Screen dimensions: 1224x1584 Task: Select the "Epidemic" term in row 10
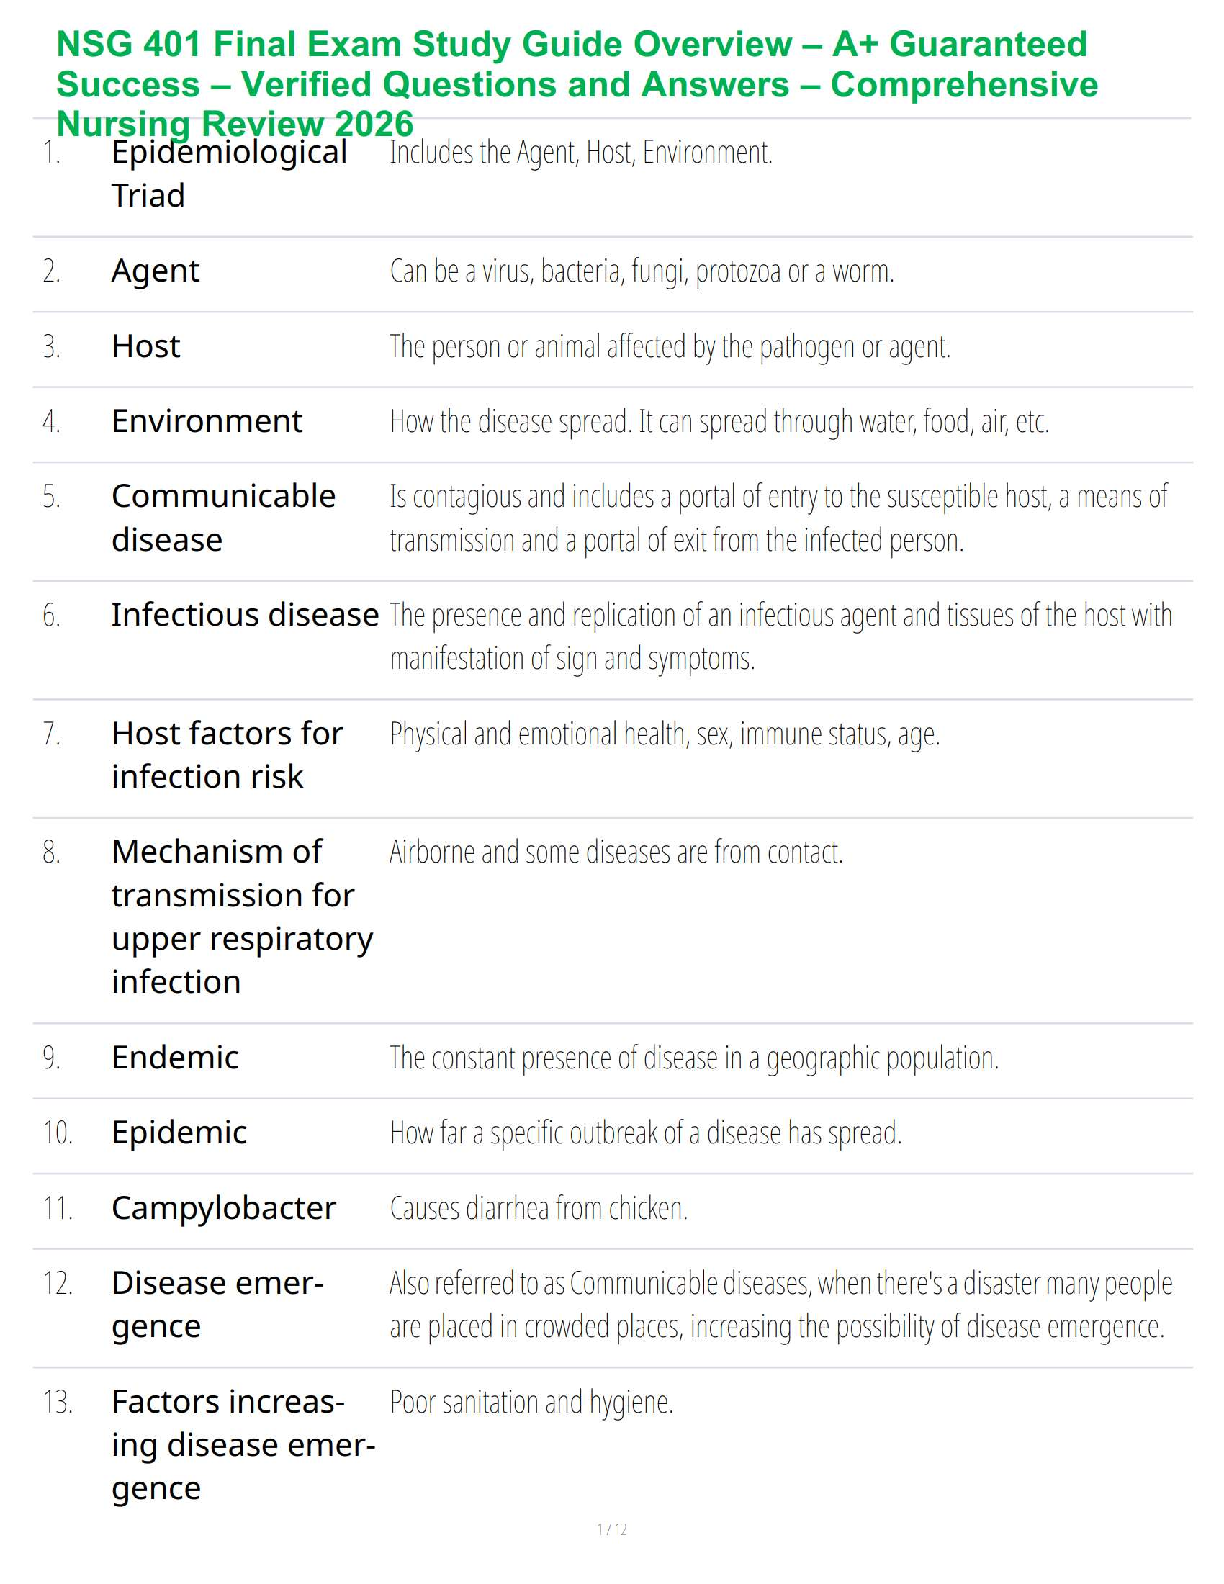179,1132
